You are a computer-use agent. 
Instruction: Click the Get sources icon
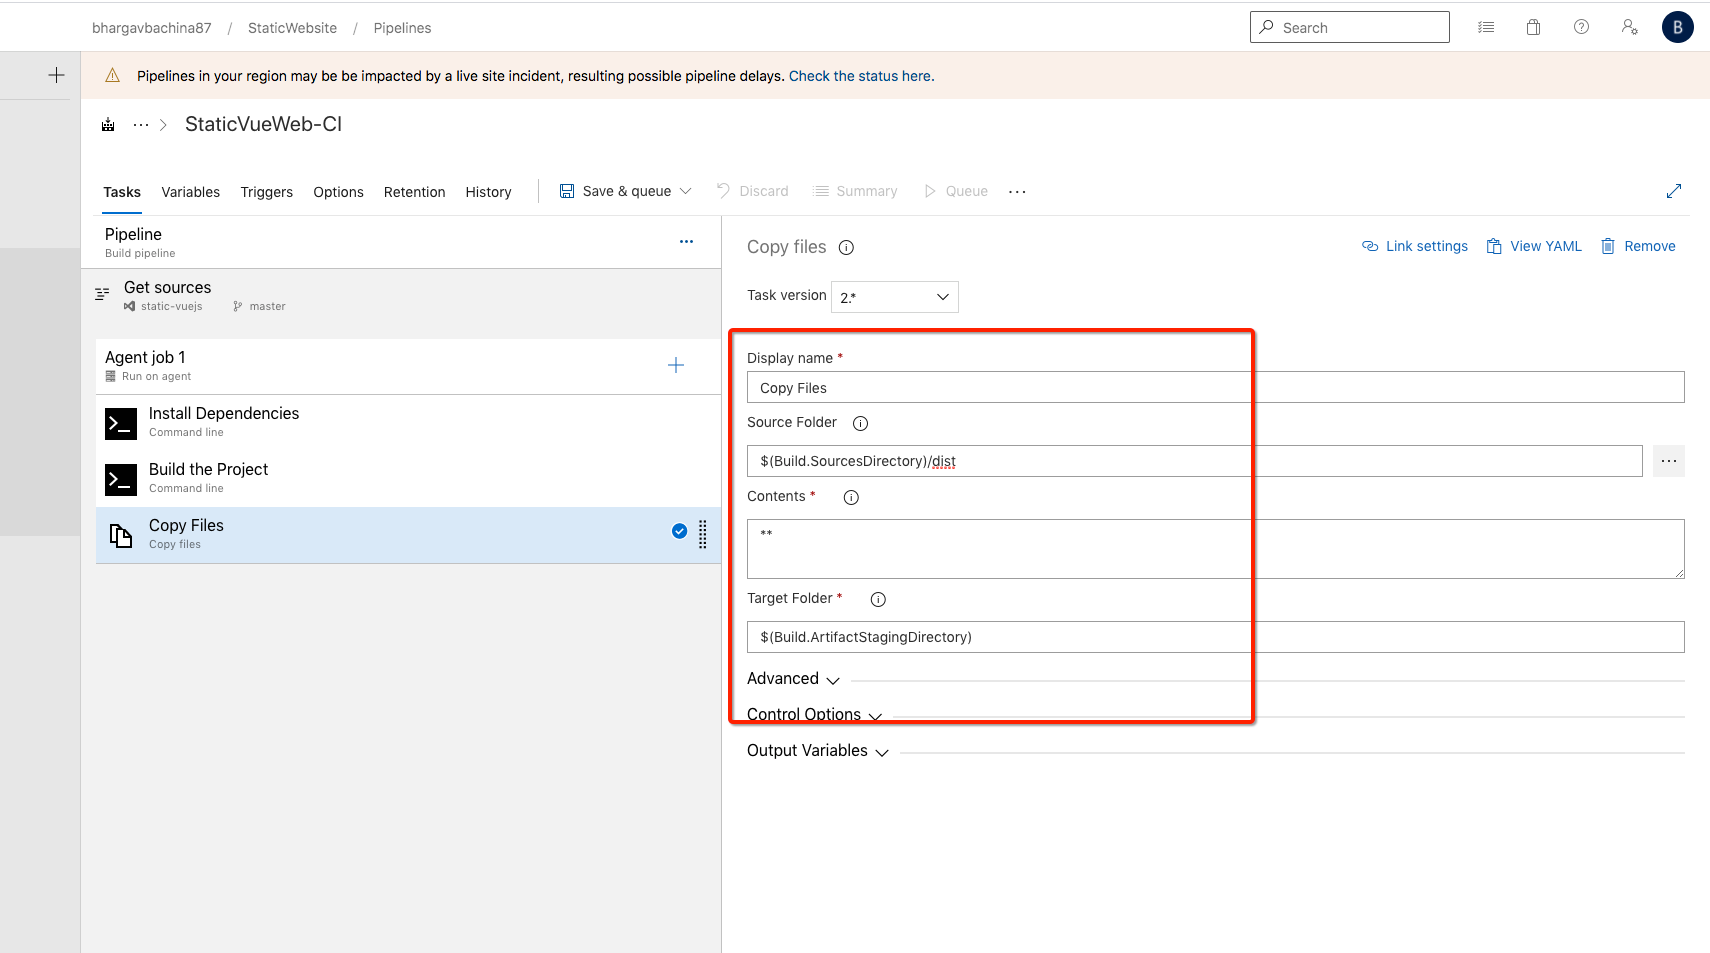102,294
